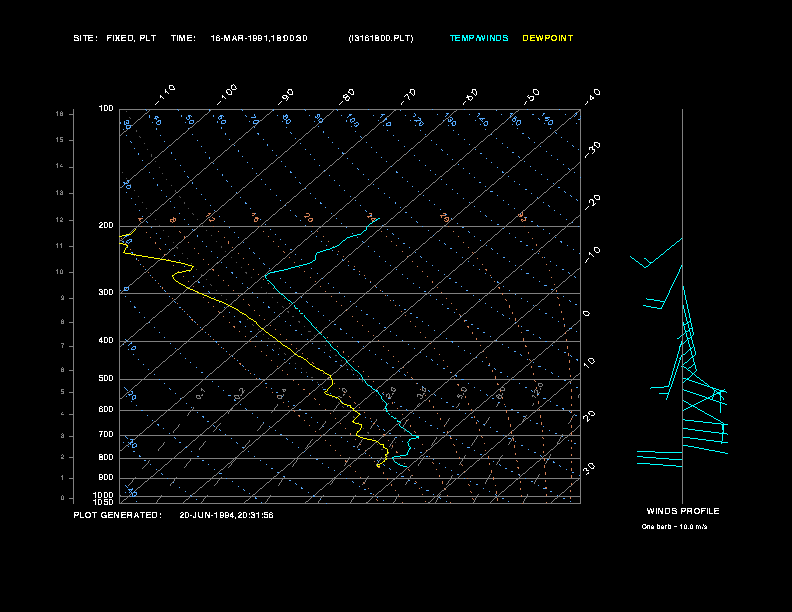792x612 pixels.
Task: Click the -20 isotherm label
Action: click(593, 203)
